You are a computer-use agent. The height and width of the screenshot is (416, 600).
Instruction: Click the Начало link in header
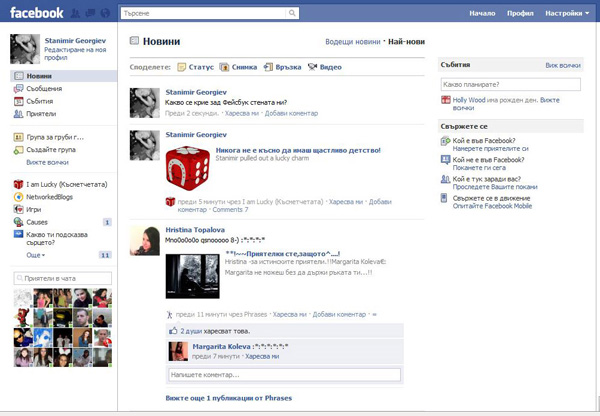482,14
